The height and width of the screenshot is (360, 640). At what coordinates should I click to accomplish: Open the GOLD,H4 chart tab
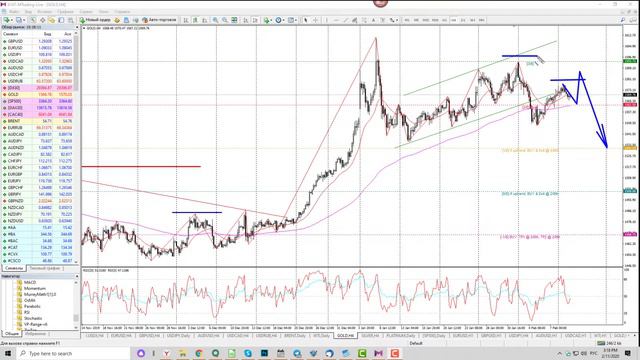tap(345, 336)
